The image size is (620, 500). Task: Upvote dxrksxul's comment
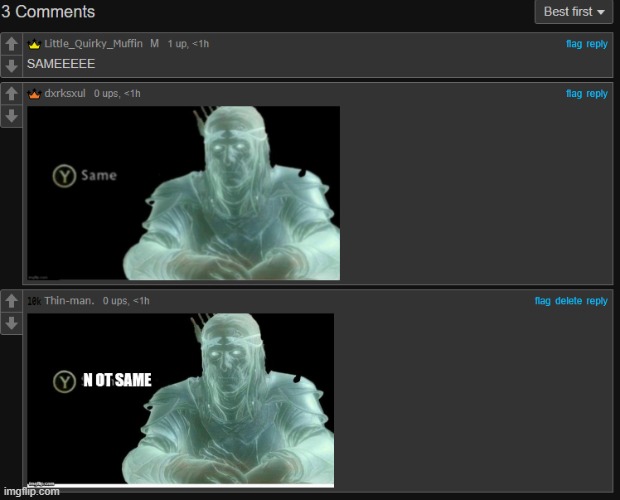11,94
